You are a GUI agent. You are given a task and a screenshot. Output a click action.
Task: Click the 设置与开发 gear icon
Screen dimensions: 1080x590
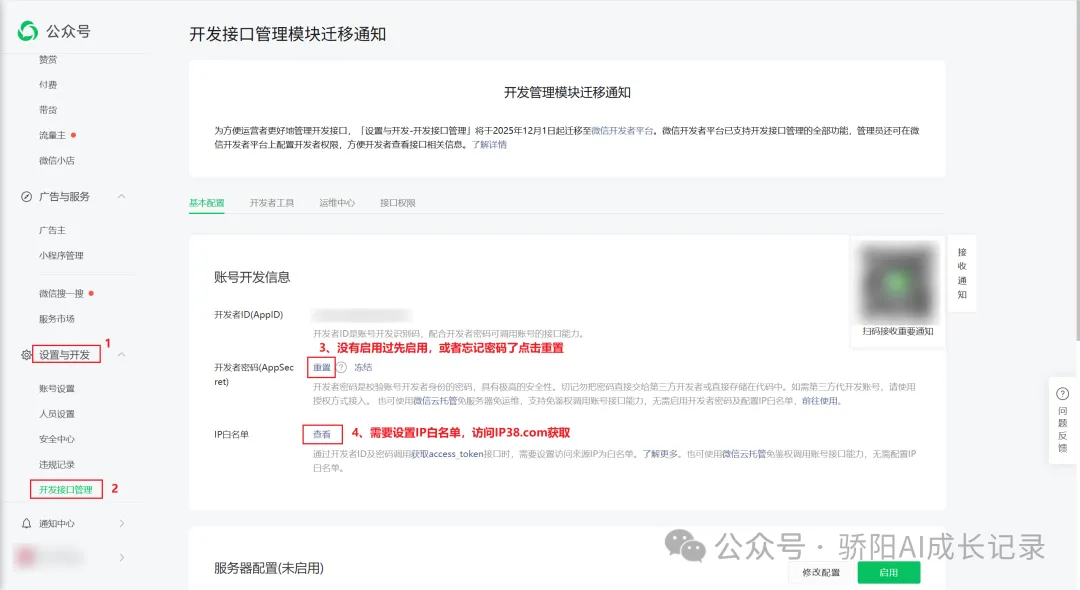pos(26,355)
